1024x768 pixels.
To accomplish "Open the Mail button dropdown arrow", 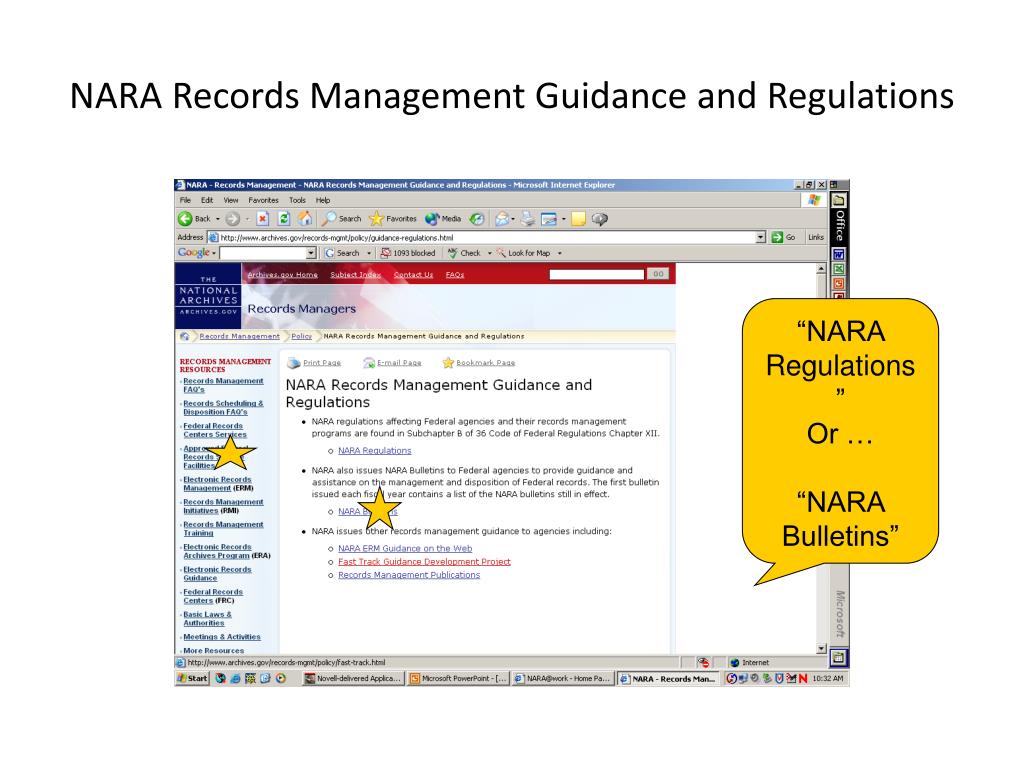I will coord(513,219).
